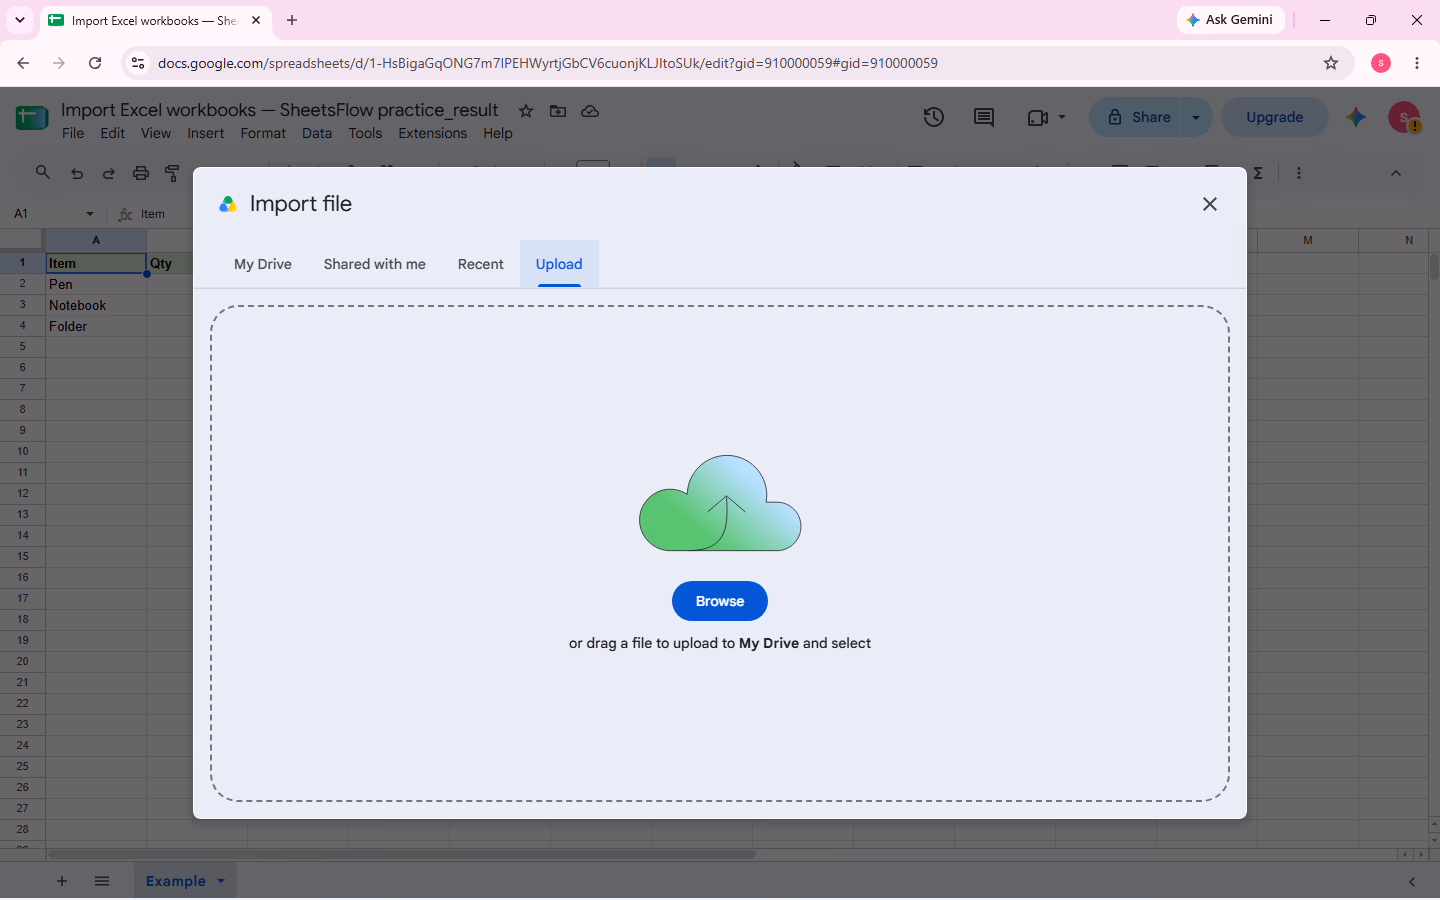Viewport: 1440px width, 900px height.
Task: Open a new browser tab
Action: [x=292, y=20]
